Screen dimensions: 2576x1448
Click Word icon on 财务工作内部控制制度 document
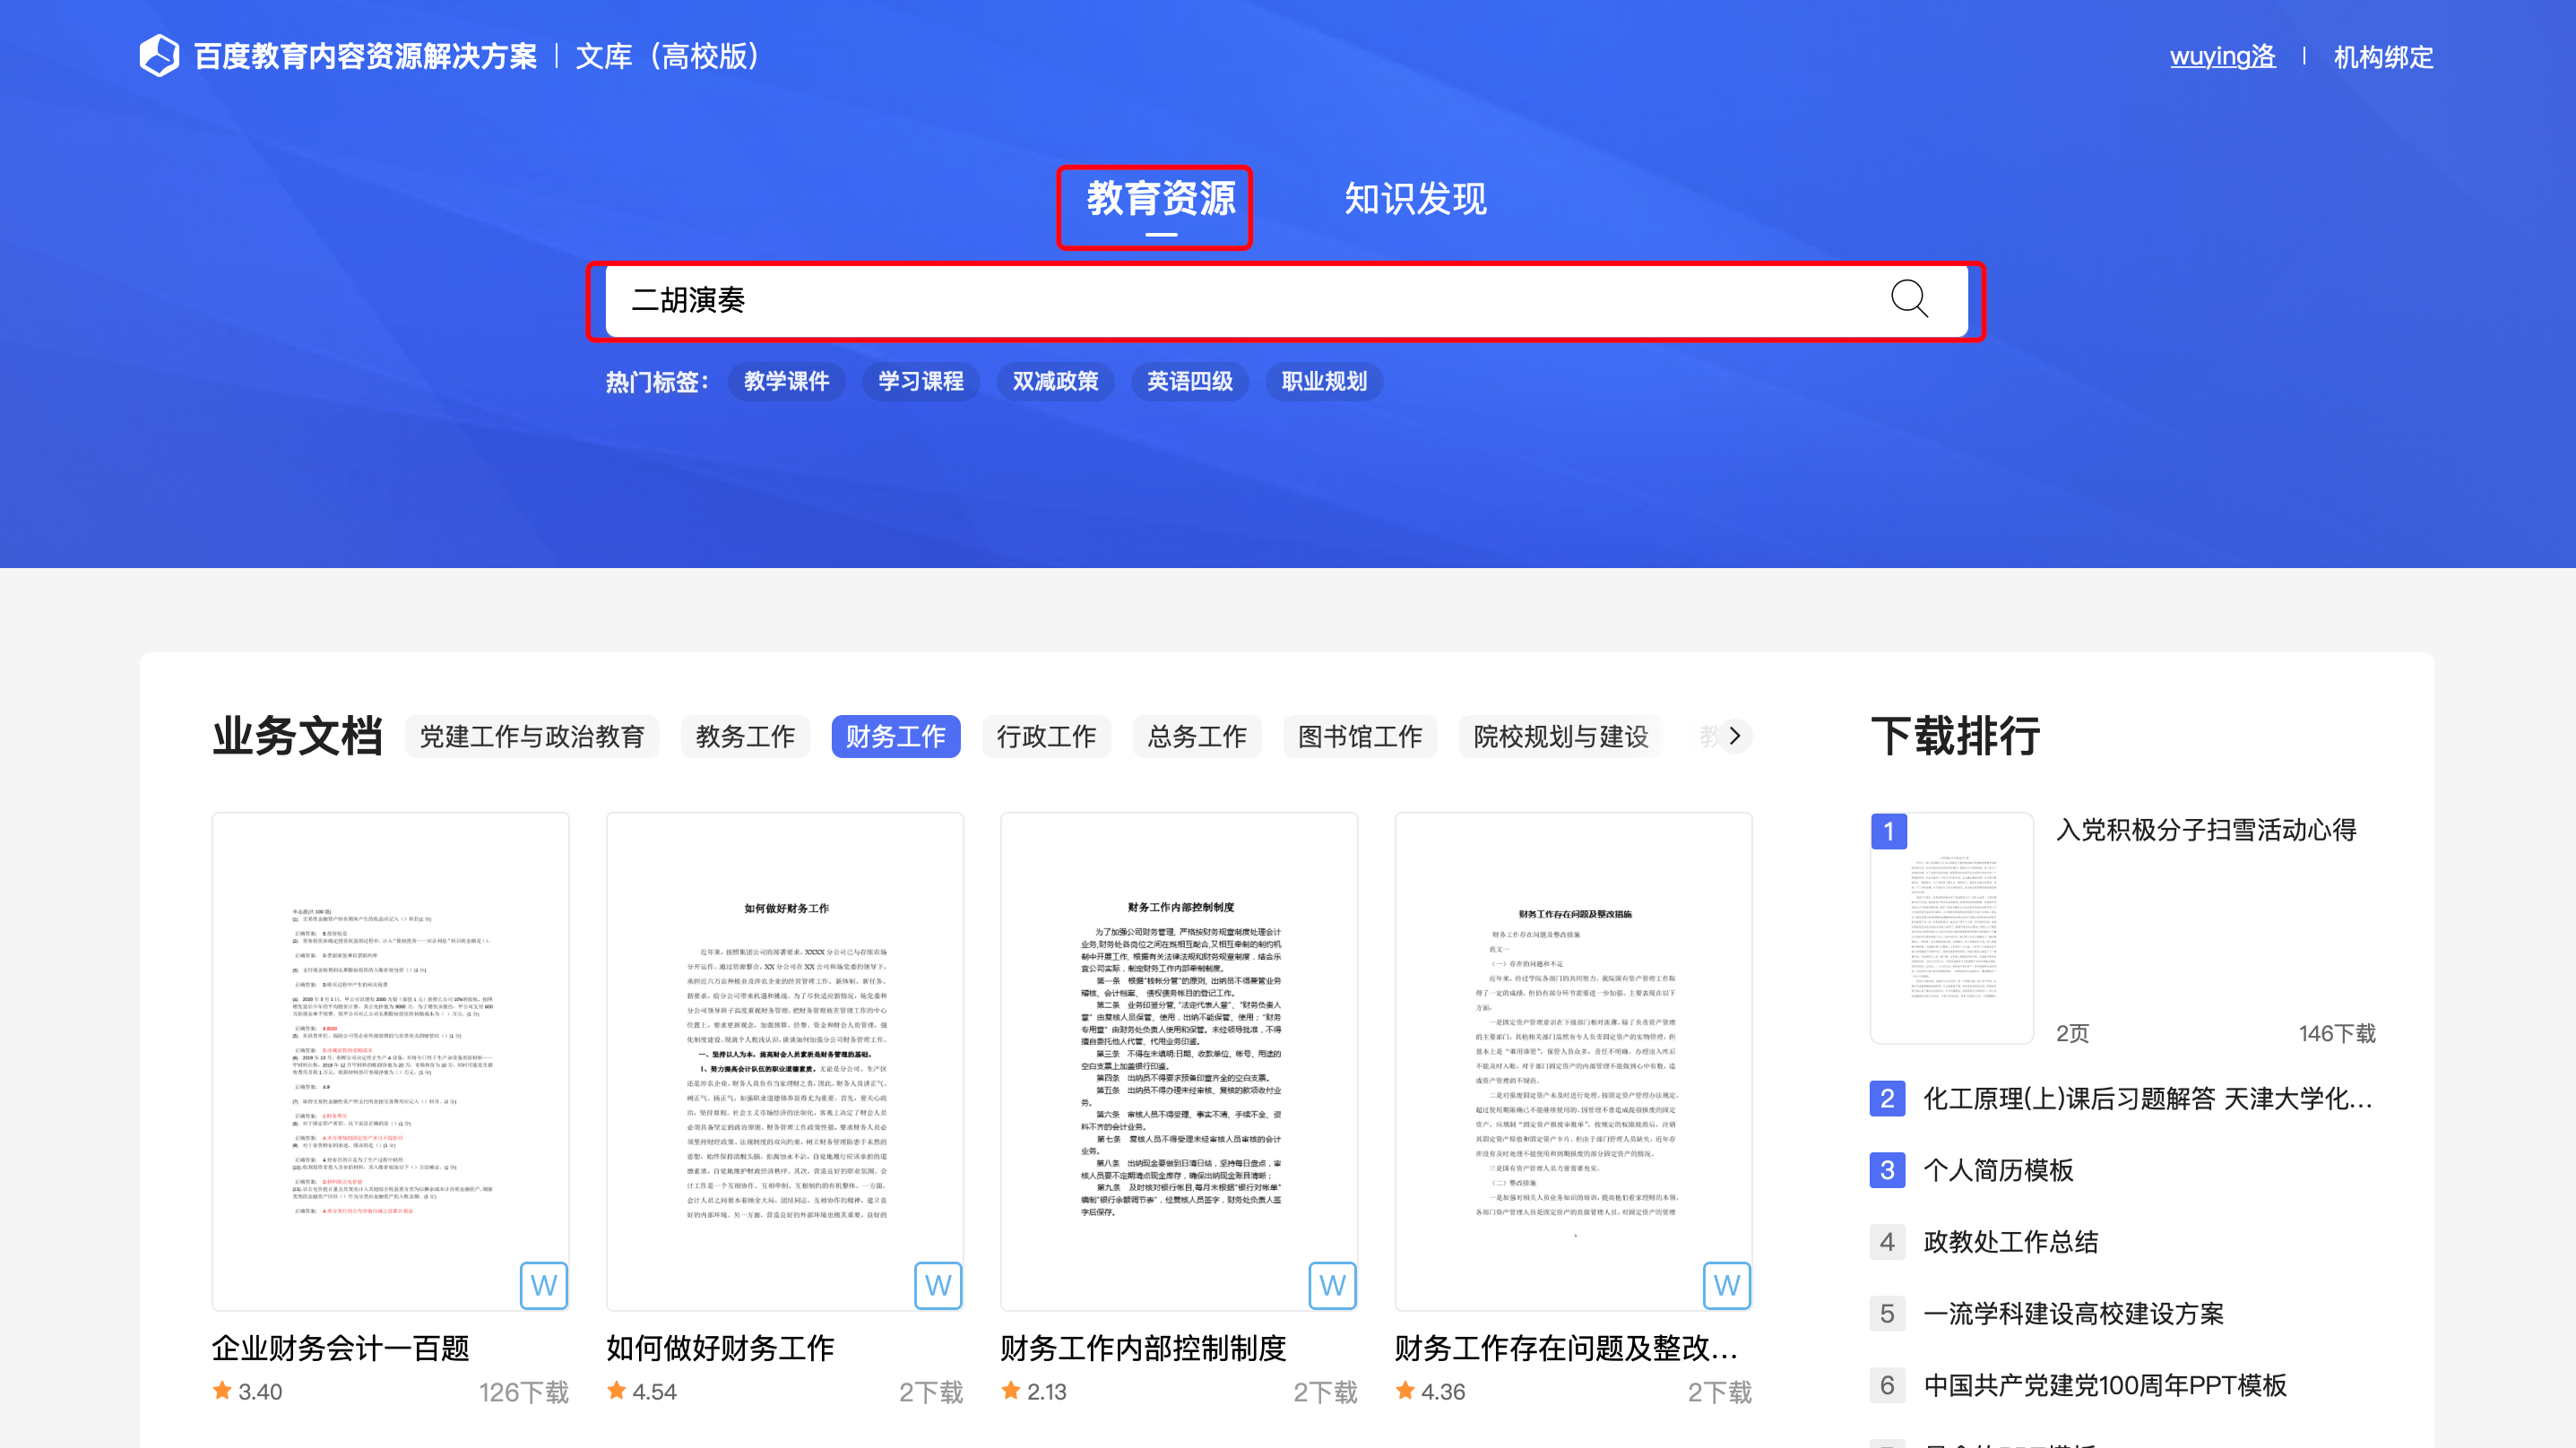tap(1331, 1285)
